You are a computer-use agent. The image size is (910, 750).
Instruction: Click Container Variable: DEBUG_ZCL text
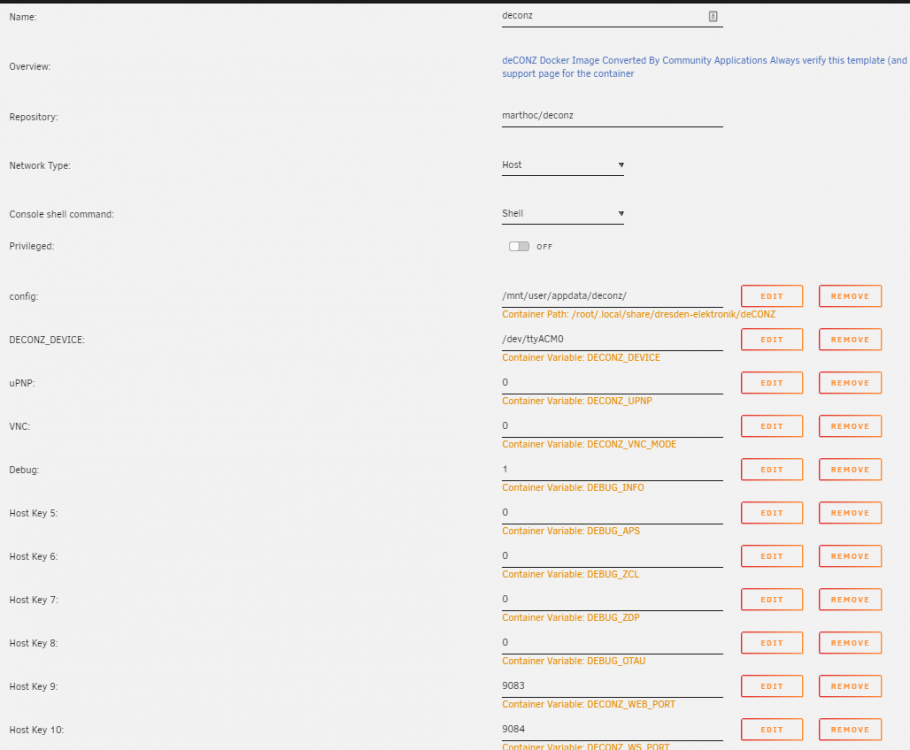pos(570,574)
